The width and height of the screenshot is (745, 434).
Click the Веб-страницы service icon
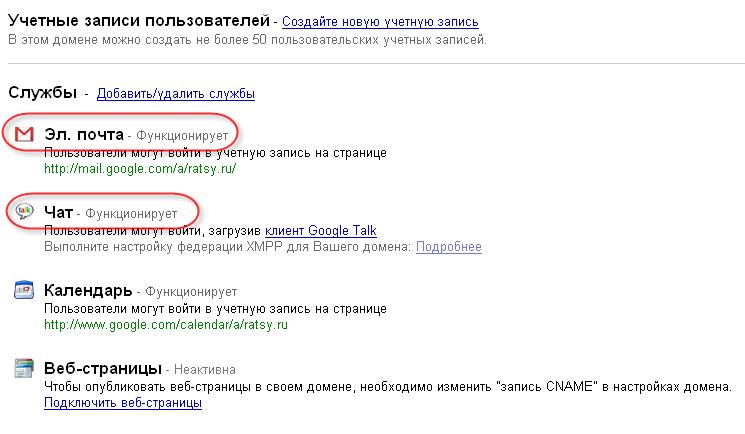tap(24, 369)
